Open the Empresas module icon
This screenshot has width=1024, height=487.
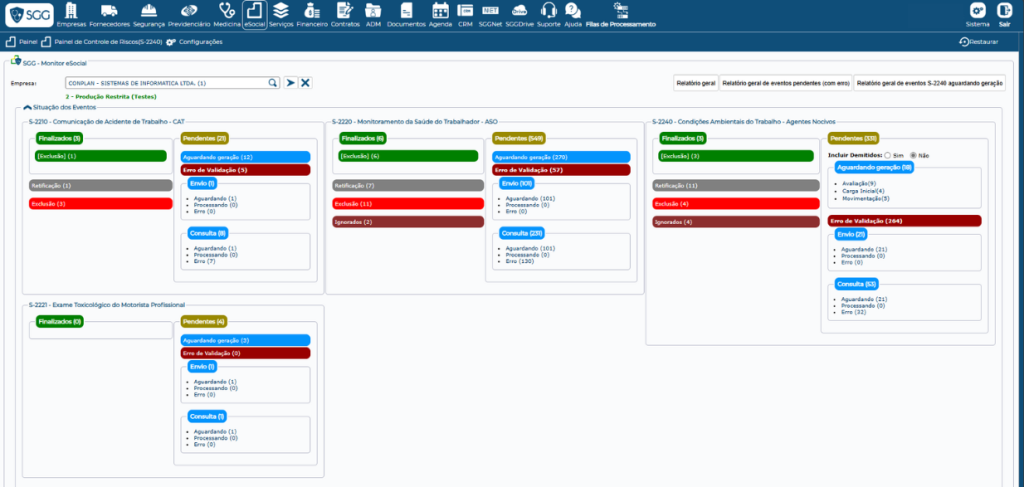coord(71,11)
